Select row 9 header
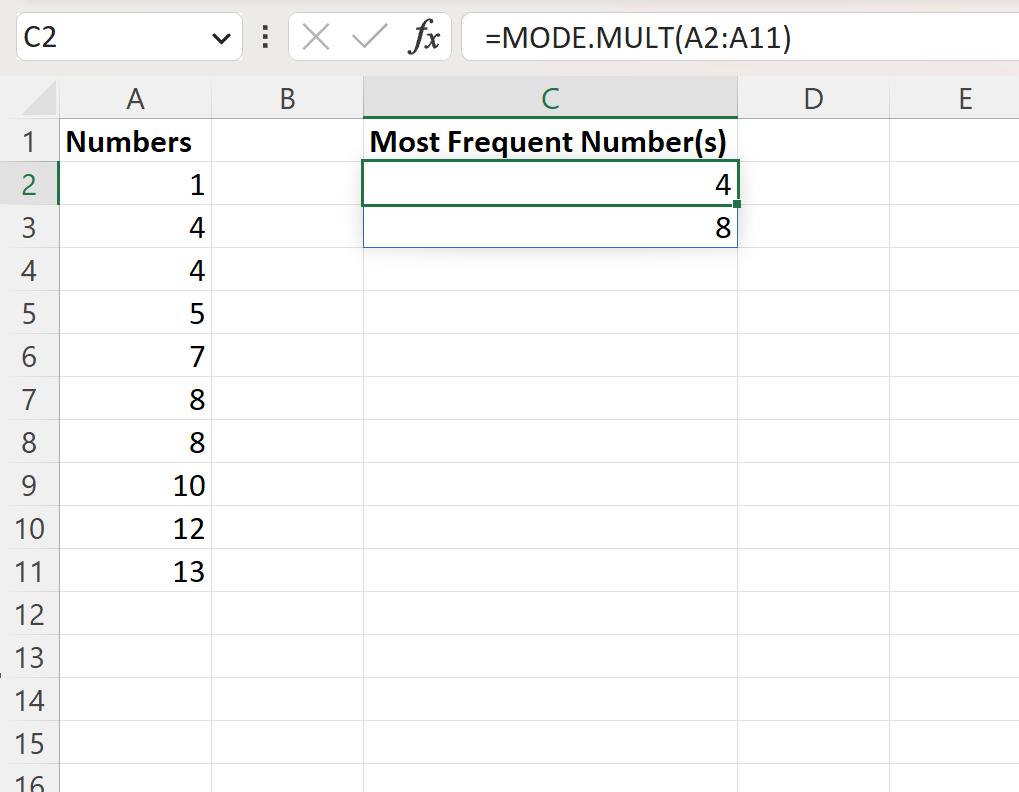The height and width of the screenshot is (792, 1019). (x=29, y=485)
